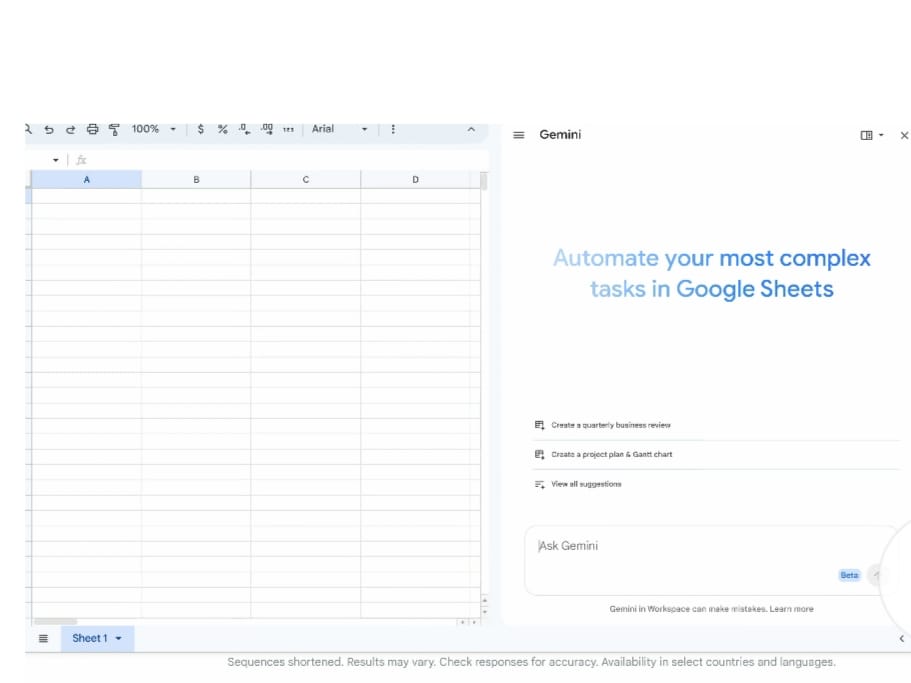Choose Create a quarterly business review
911x683 pixels.
pos(610,425)
